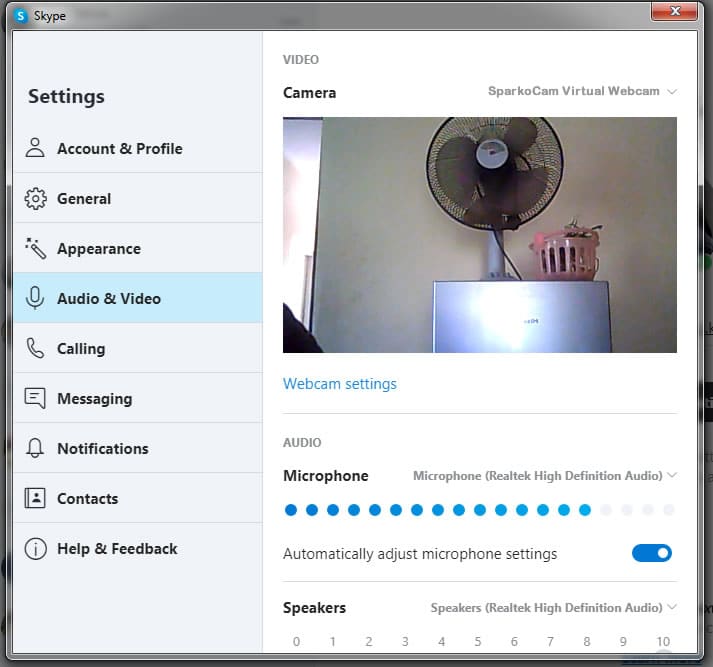
Task: Click the Microphone label
Action: (x=326, y=476)
